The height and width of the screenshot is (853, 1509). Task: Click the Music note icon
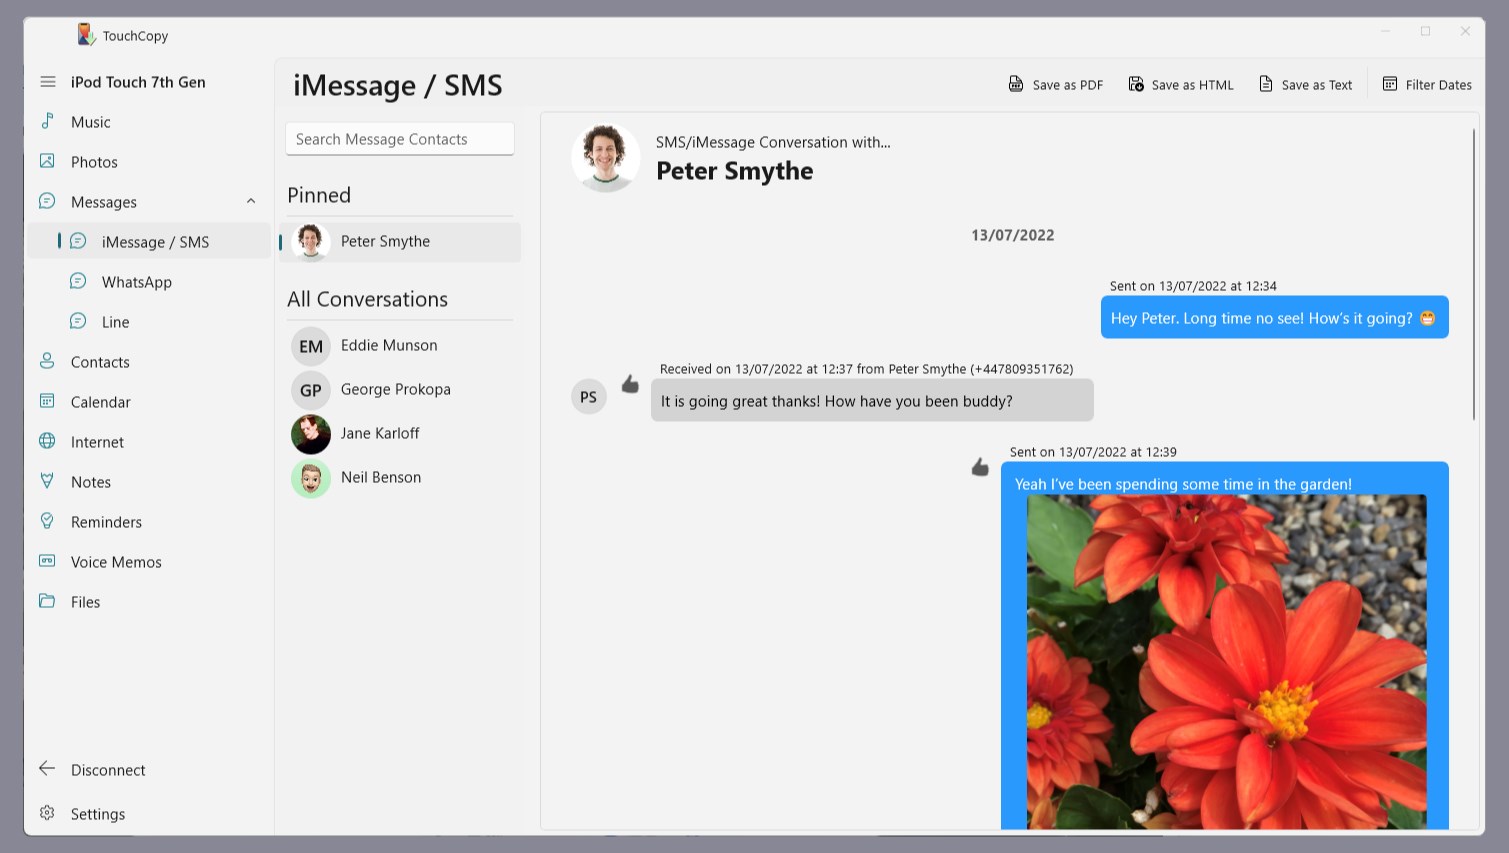pyautogui.click(x=47, y=121)
